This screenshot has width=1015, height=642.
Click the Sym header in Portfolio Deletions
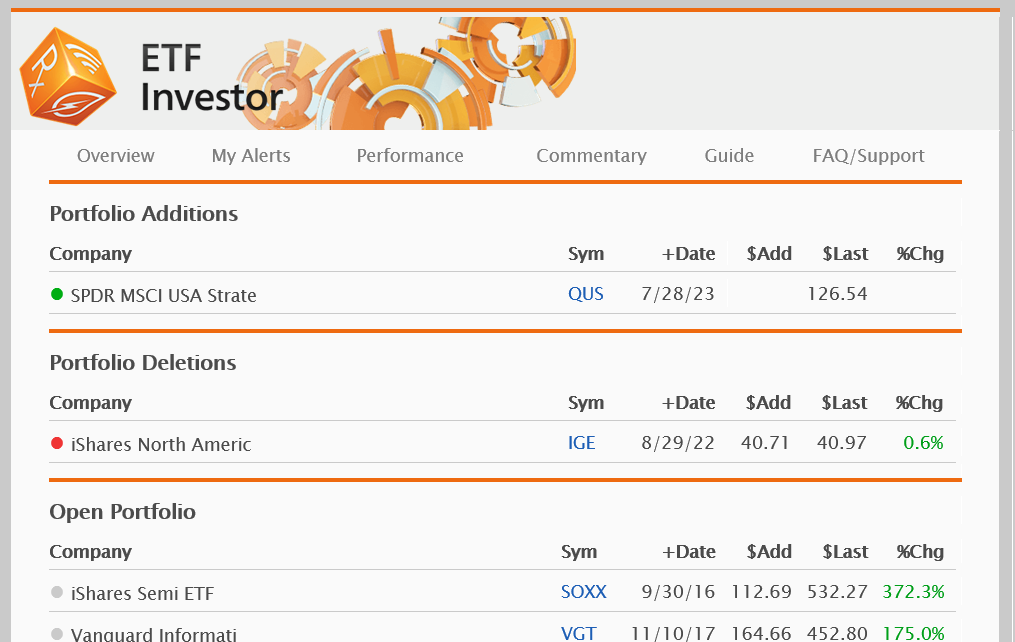[x=586, y=403]
